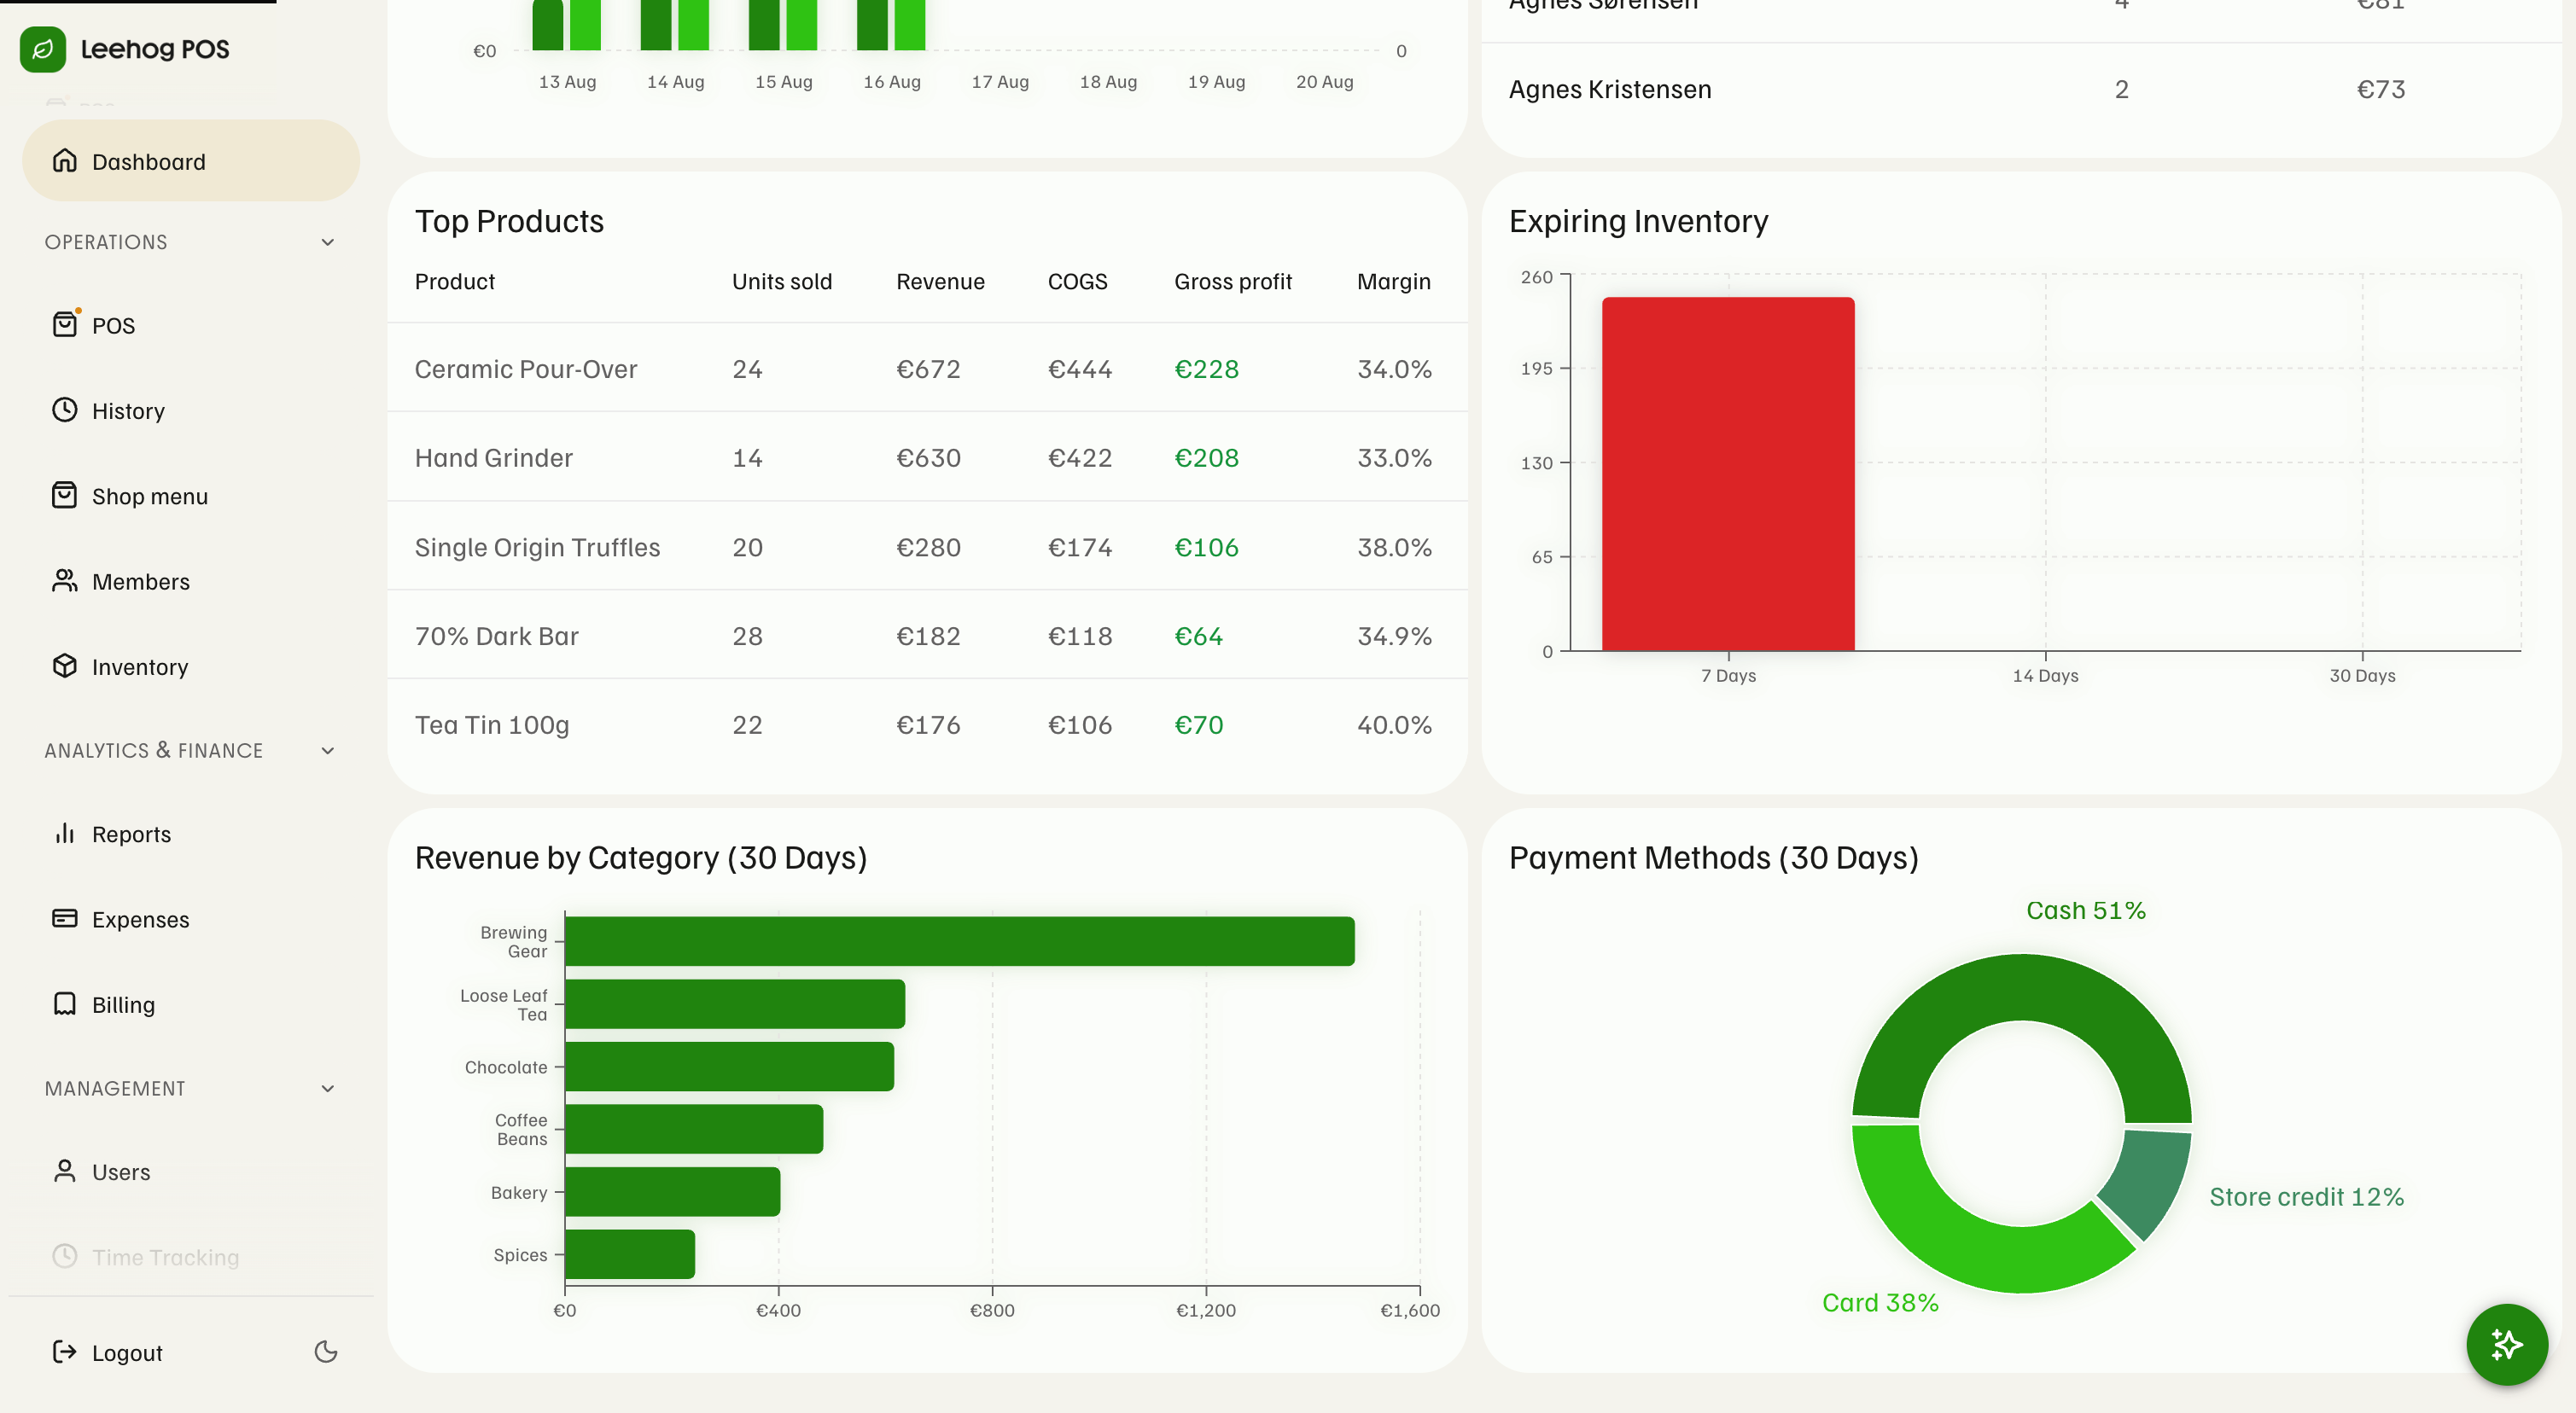Click the Logout arrow icon

click(65, 1352)
